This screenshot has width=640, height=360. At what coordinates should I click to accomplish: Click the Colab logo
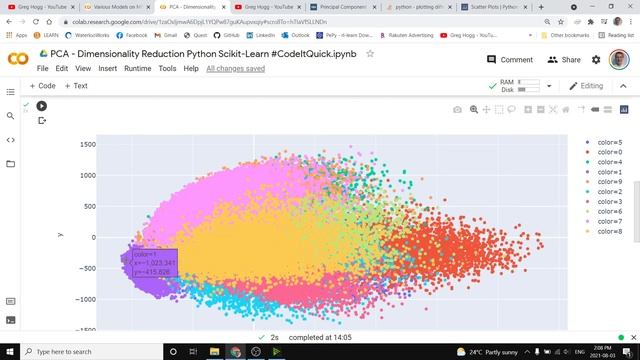coord(18,59)
